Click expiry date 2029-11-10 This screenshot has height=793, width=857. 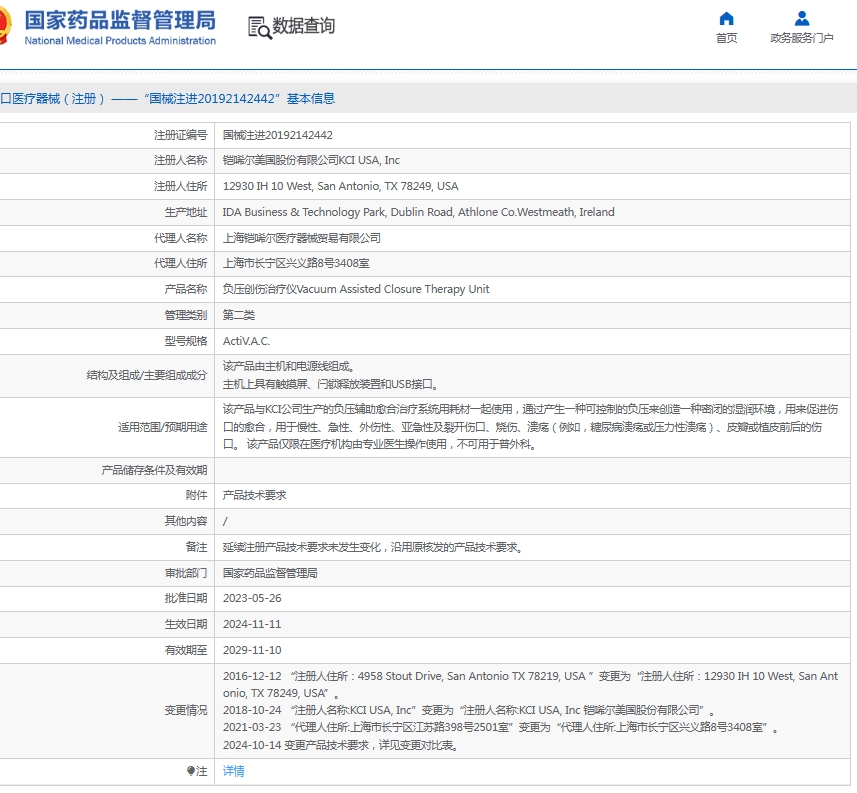[252, 650]
